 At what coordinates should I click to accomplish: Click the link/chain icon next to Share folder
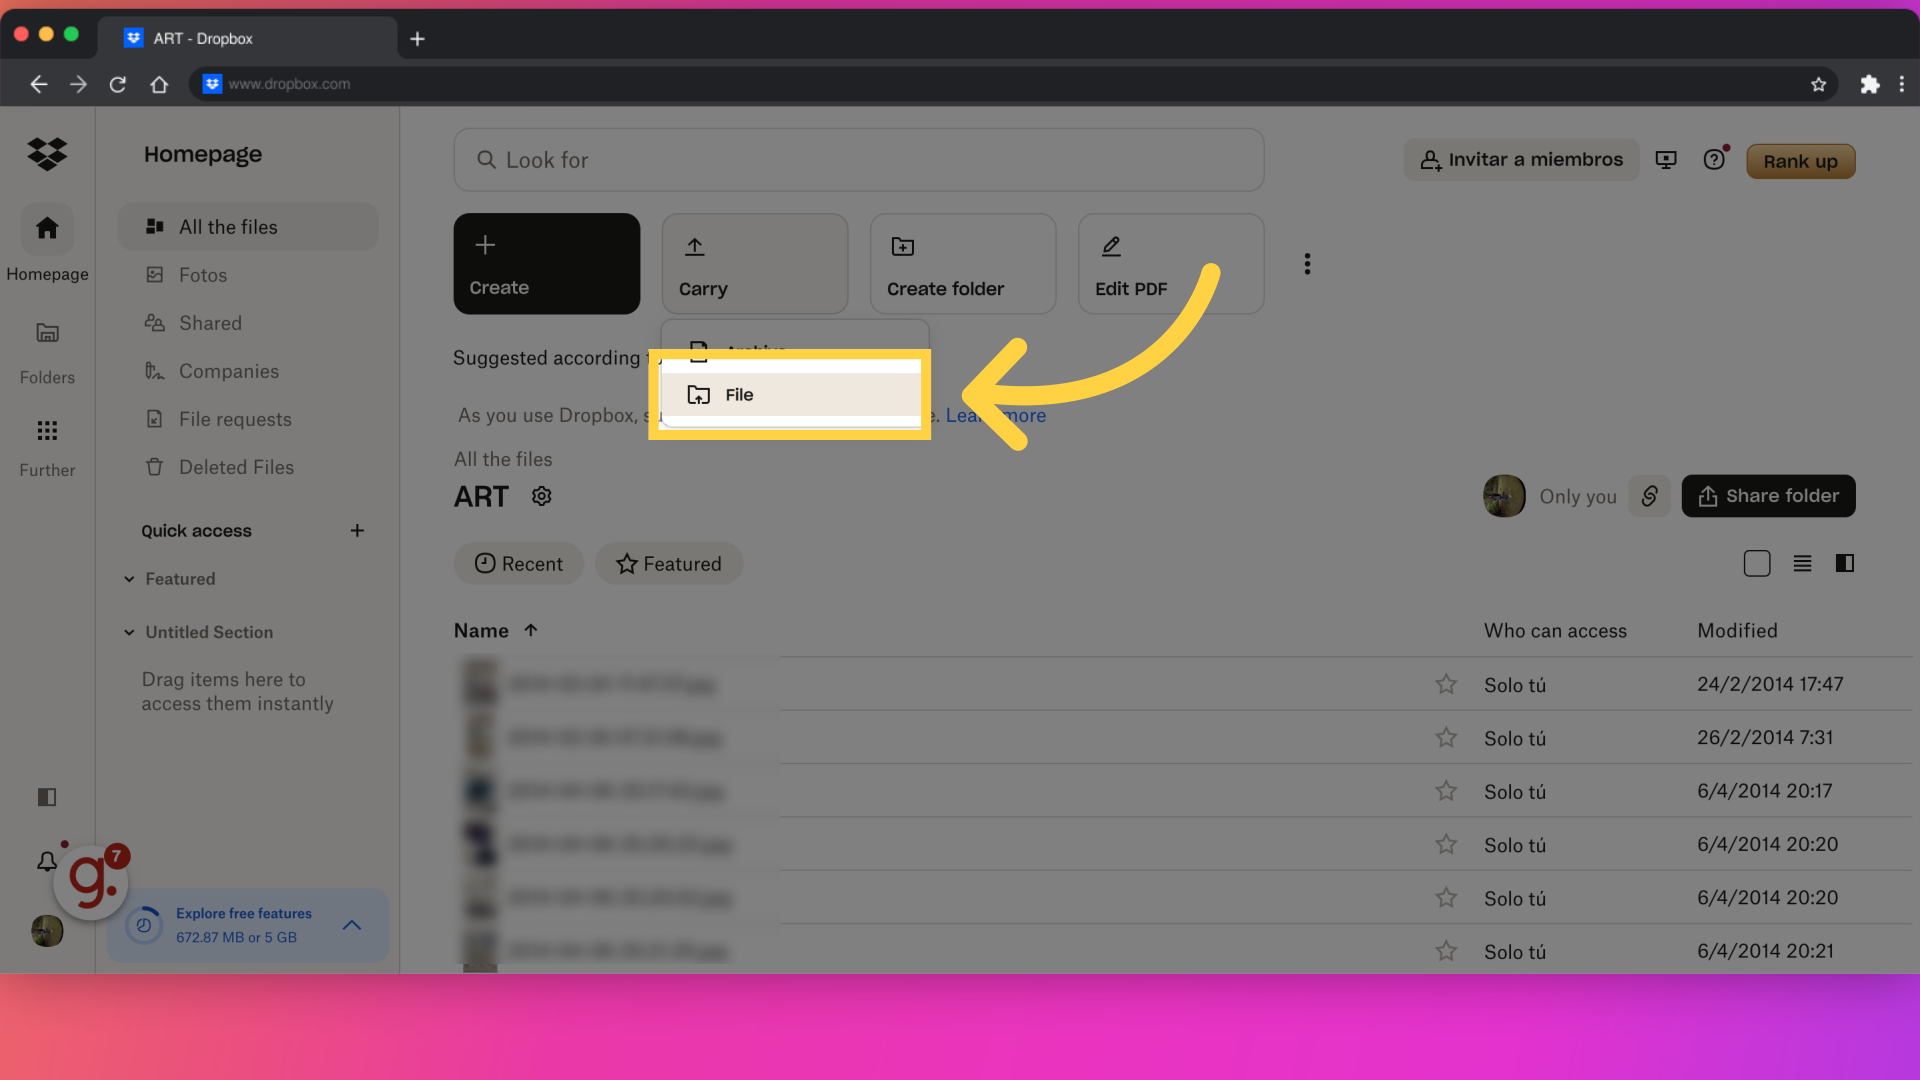tap(1650, 495)
